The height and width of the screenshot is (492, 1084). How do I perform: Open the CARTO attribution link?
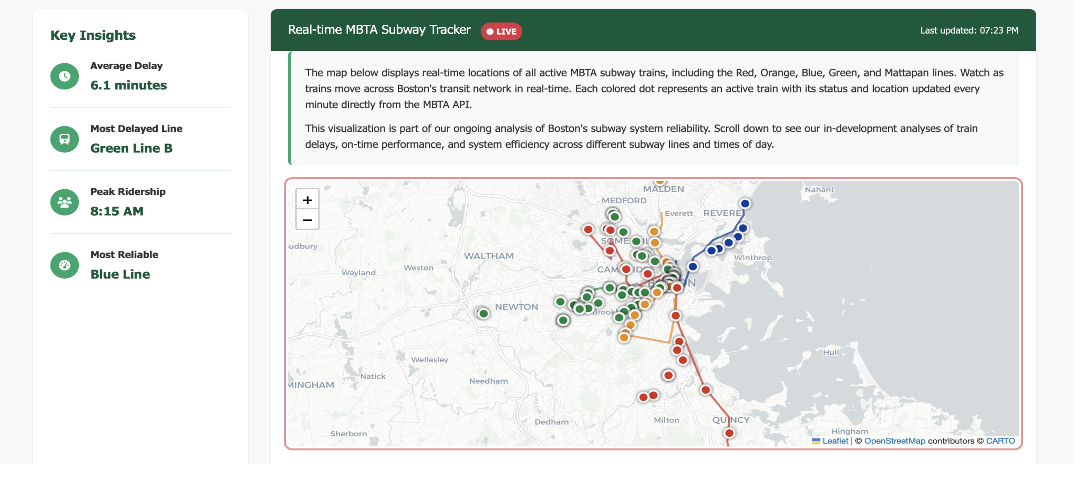click(x=1000, y=441)
